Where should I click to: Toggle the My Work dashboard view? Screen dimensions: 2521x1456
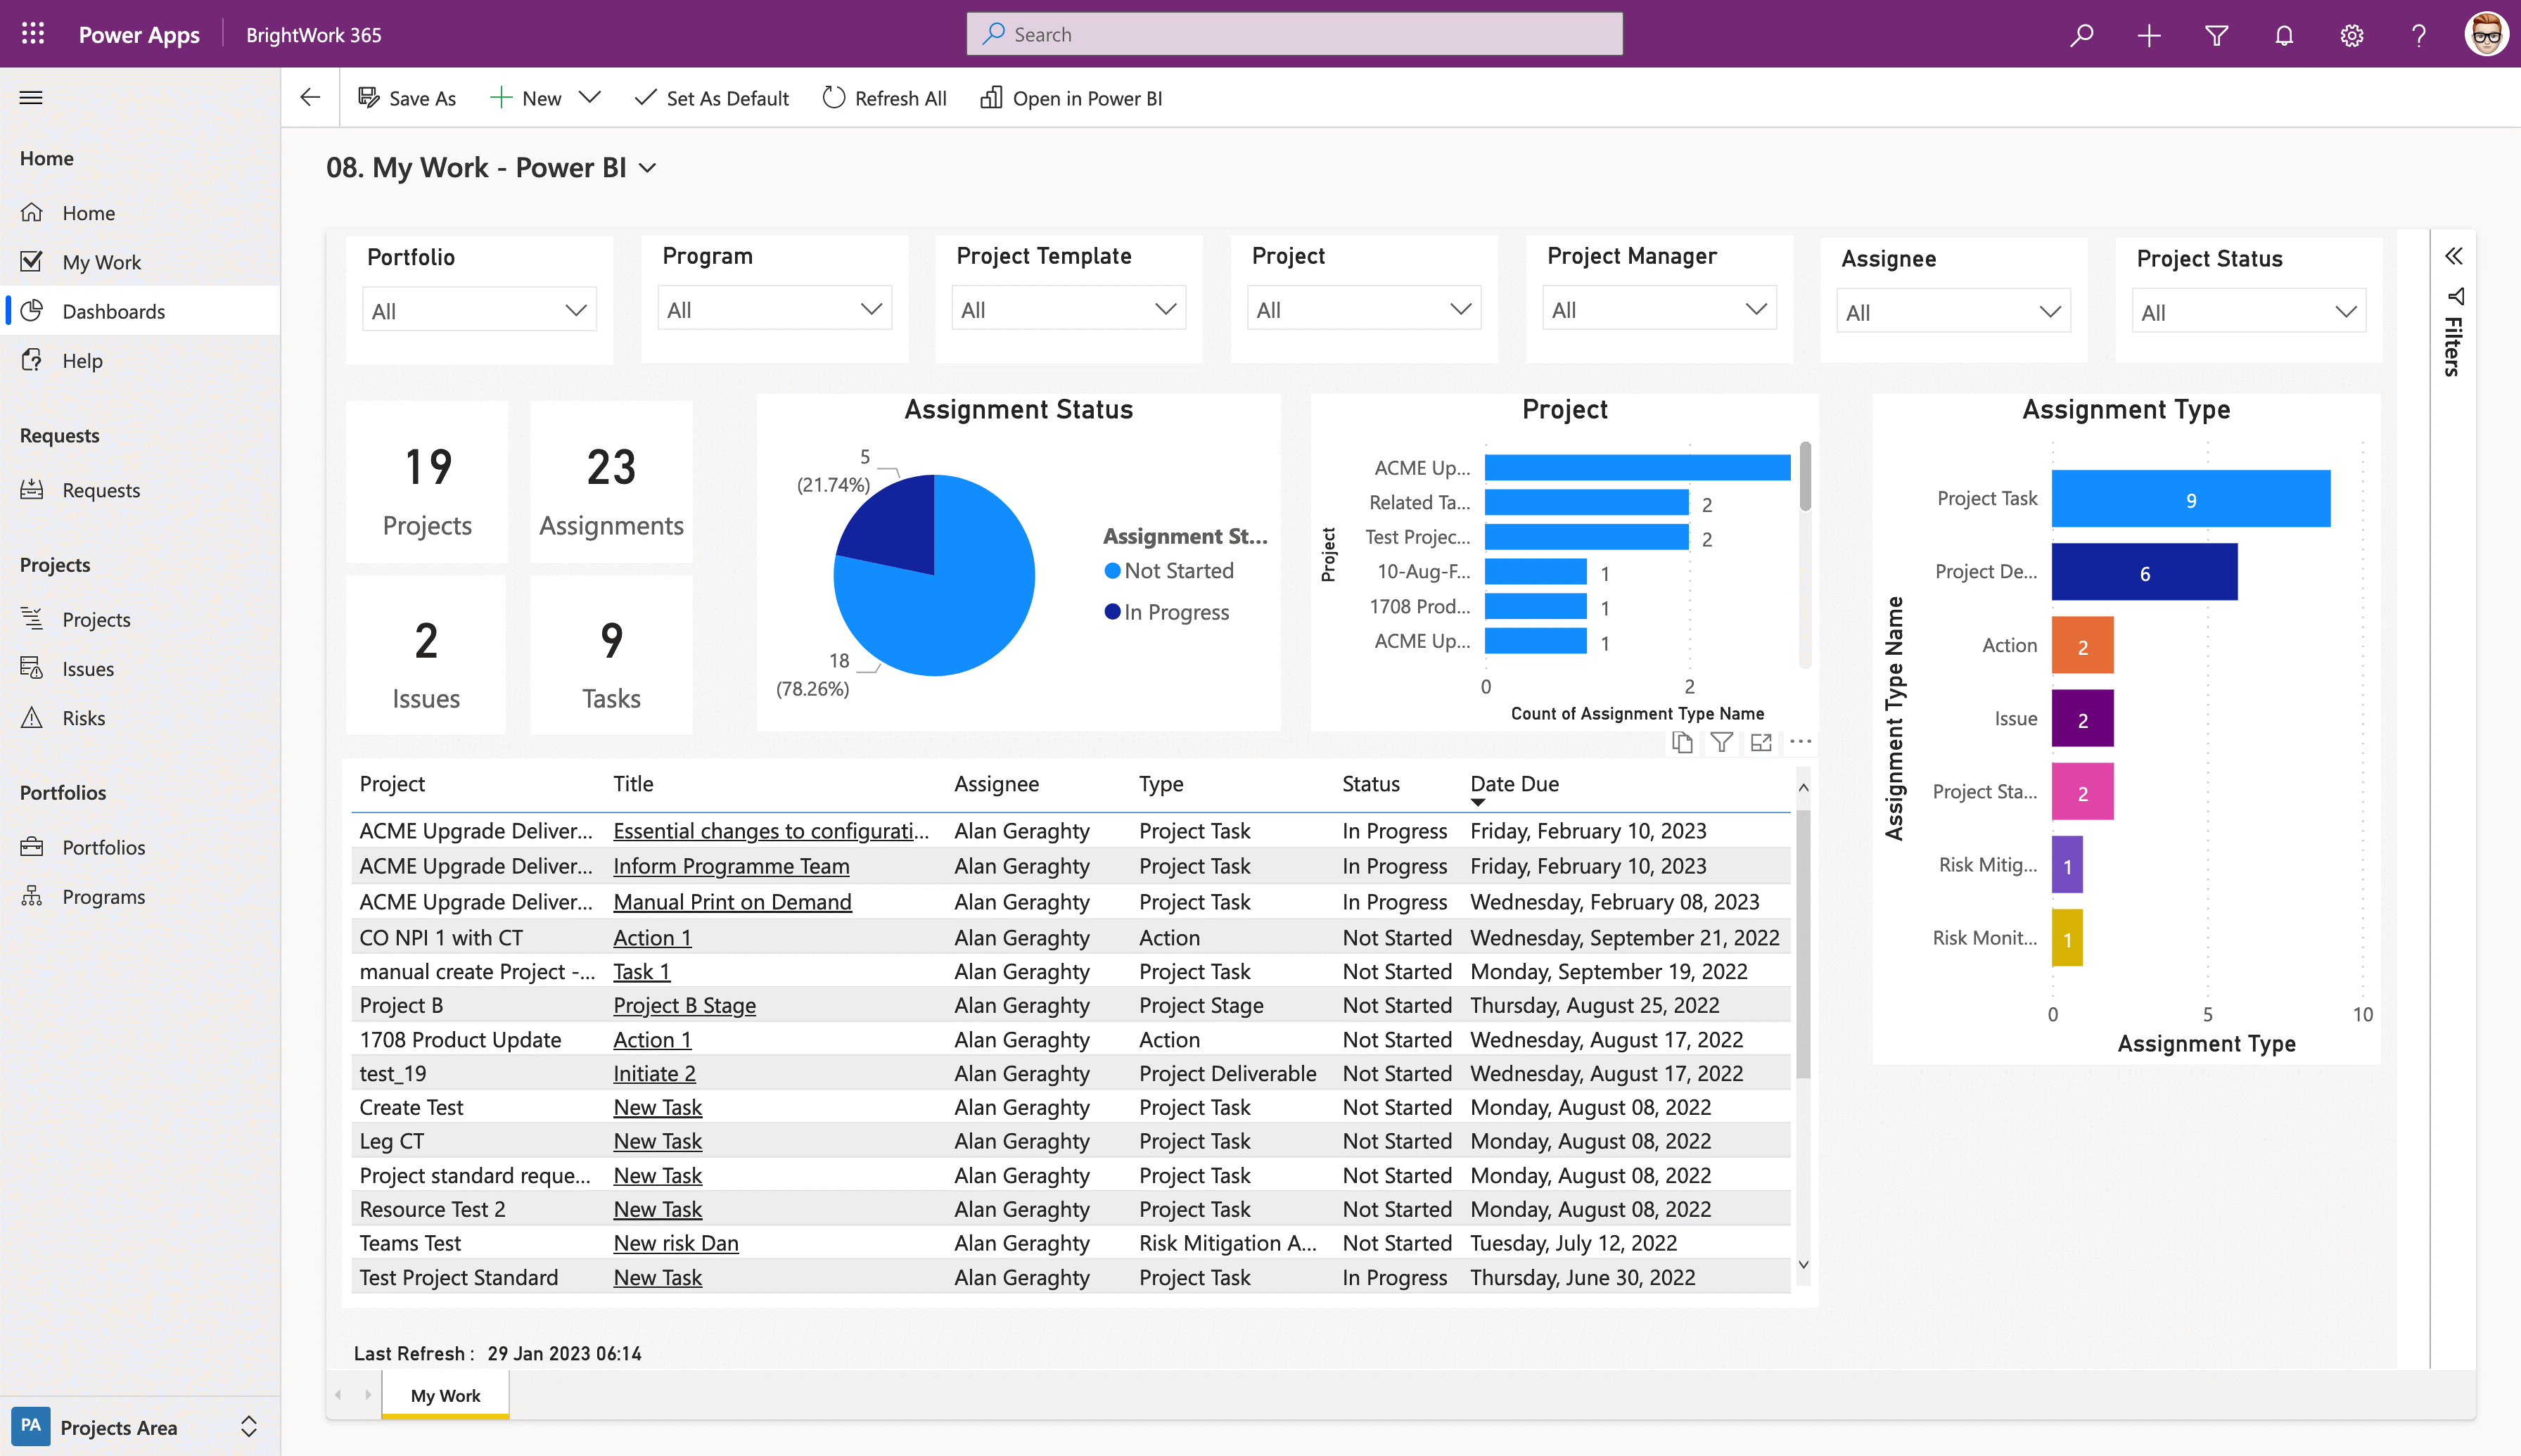[x=651, y=168]
